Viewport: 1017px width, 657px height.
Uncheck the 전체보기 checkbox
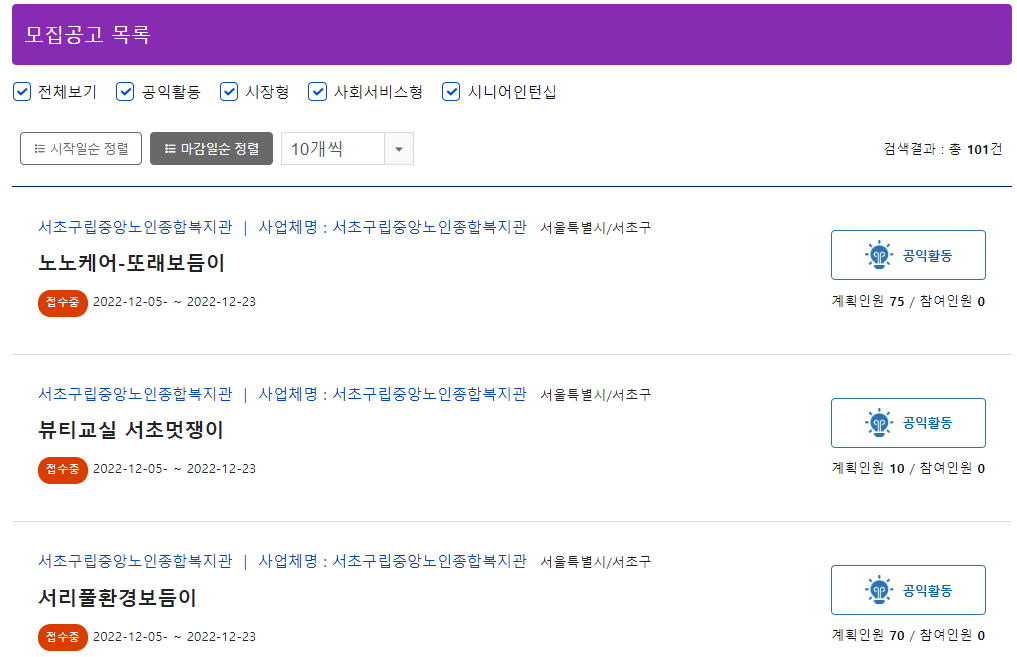(21, 91)
